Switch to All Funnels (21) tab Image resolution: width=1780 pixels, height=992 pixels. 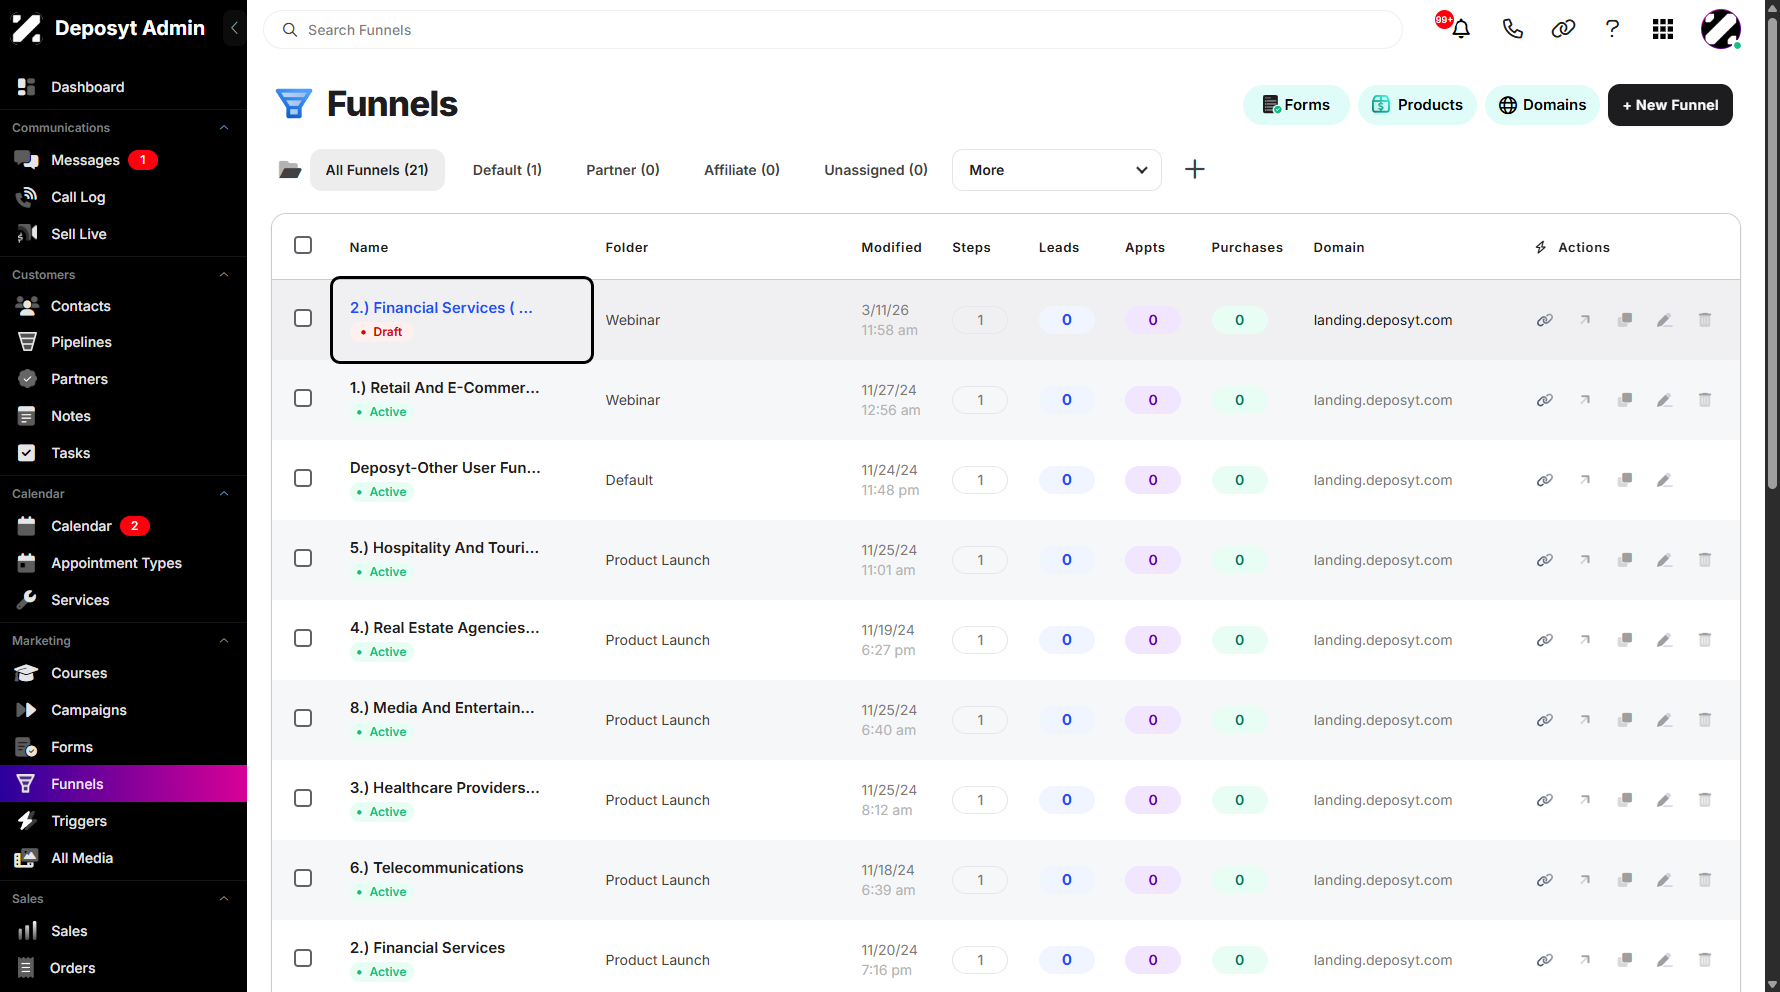point(377,170)
